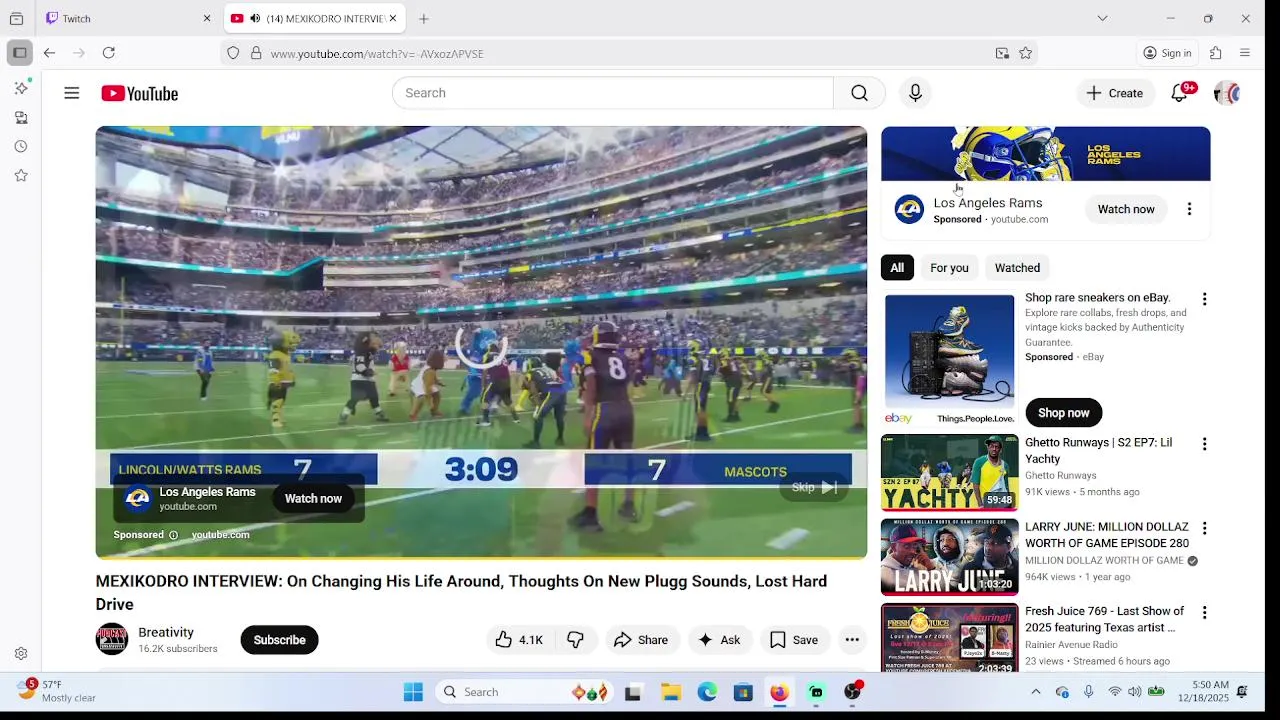
Task: Open tracking protection shield icon
Action: 233,53
